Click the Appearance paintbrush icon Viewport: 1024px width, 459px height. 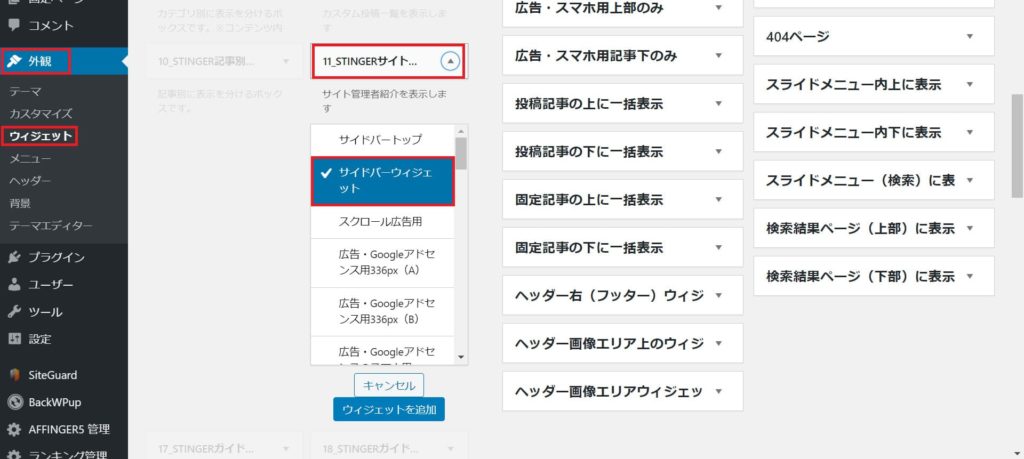tap(14, 62)
